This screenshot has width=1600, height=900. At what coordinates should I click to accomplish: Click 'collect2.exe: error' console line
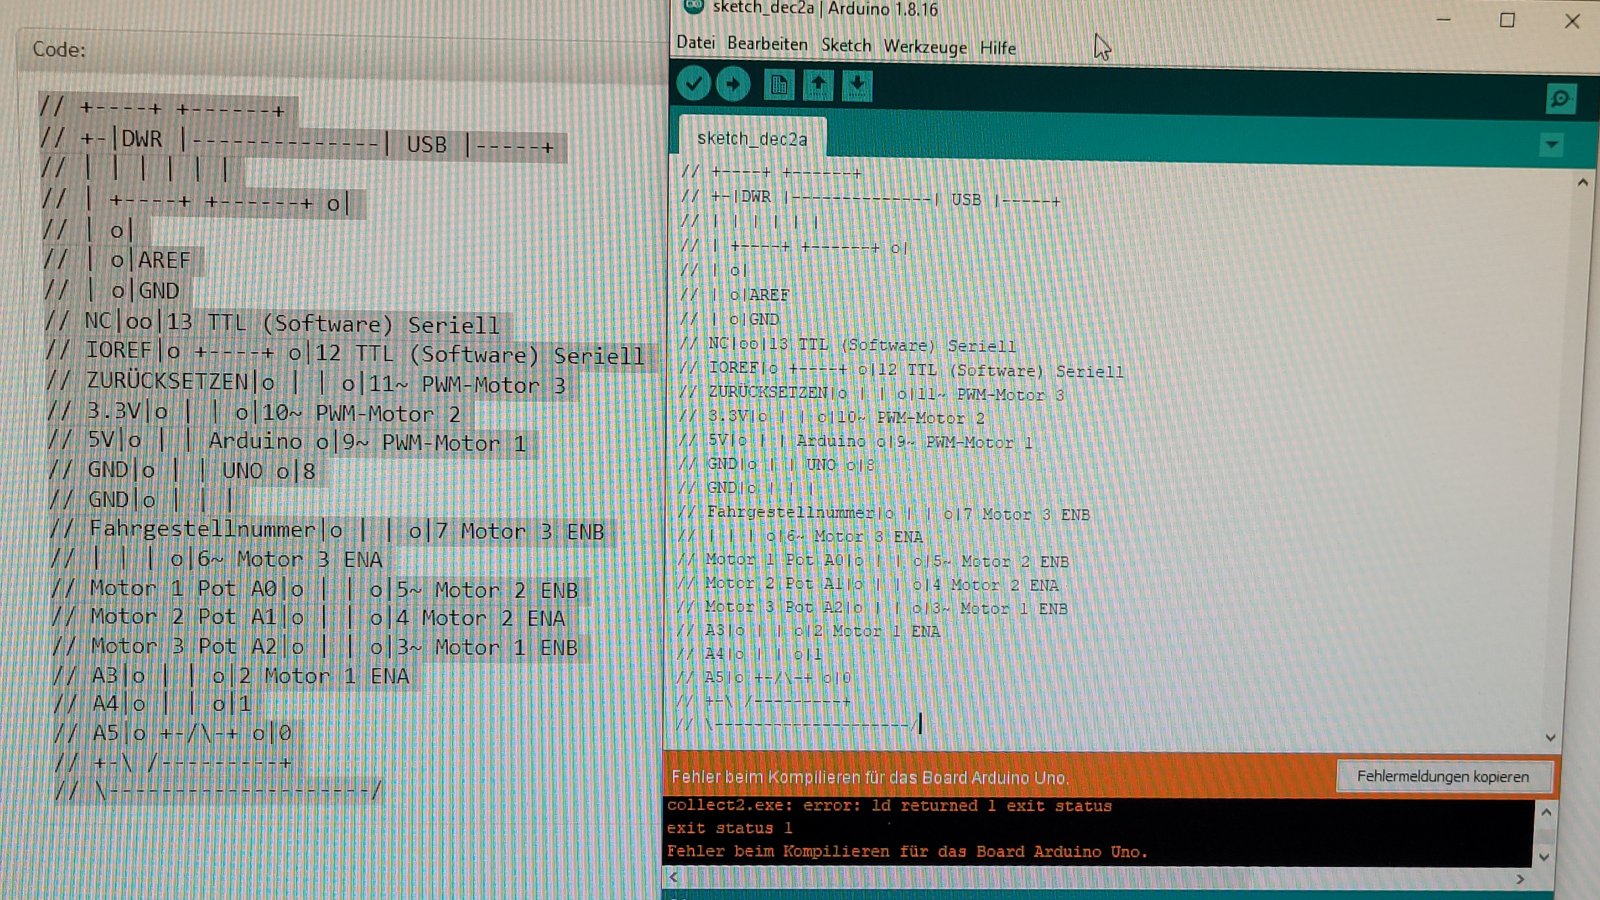pos(889,806)
